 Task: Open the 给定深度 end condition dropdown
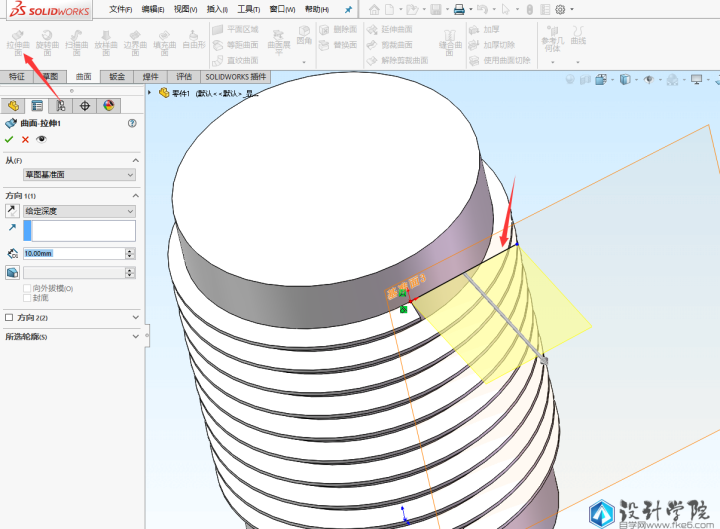click(x=80, y=211)
